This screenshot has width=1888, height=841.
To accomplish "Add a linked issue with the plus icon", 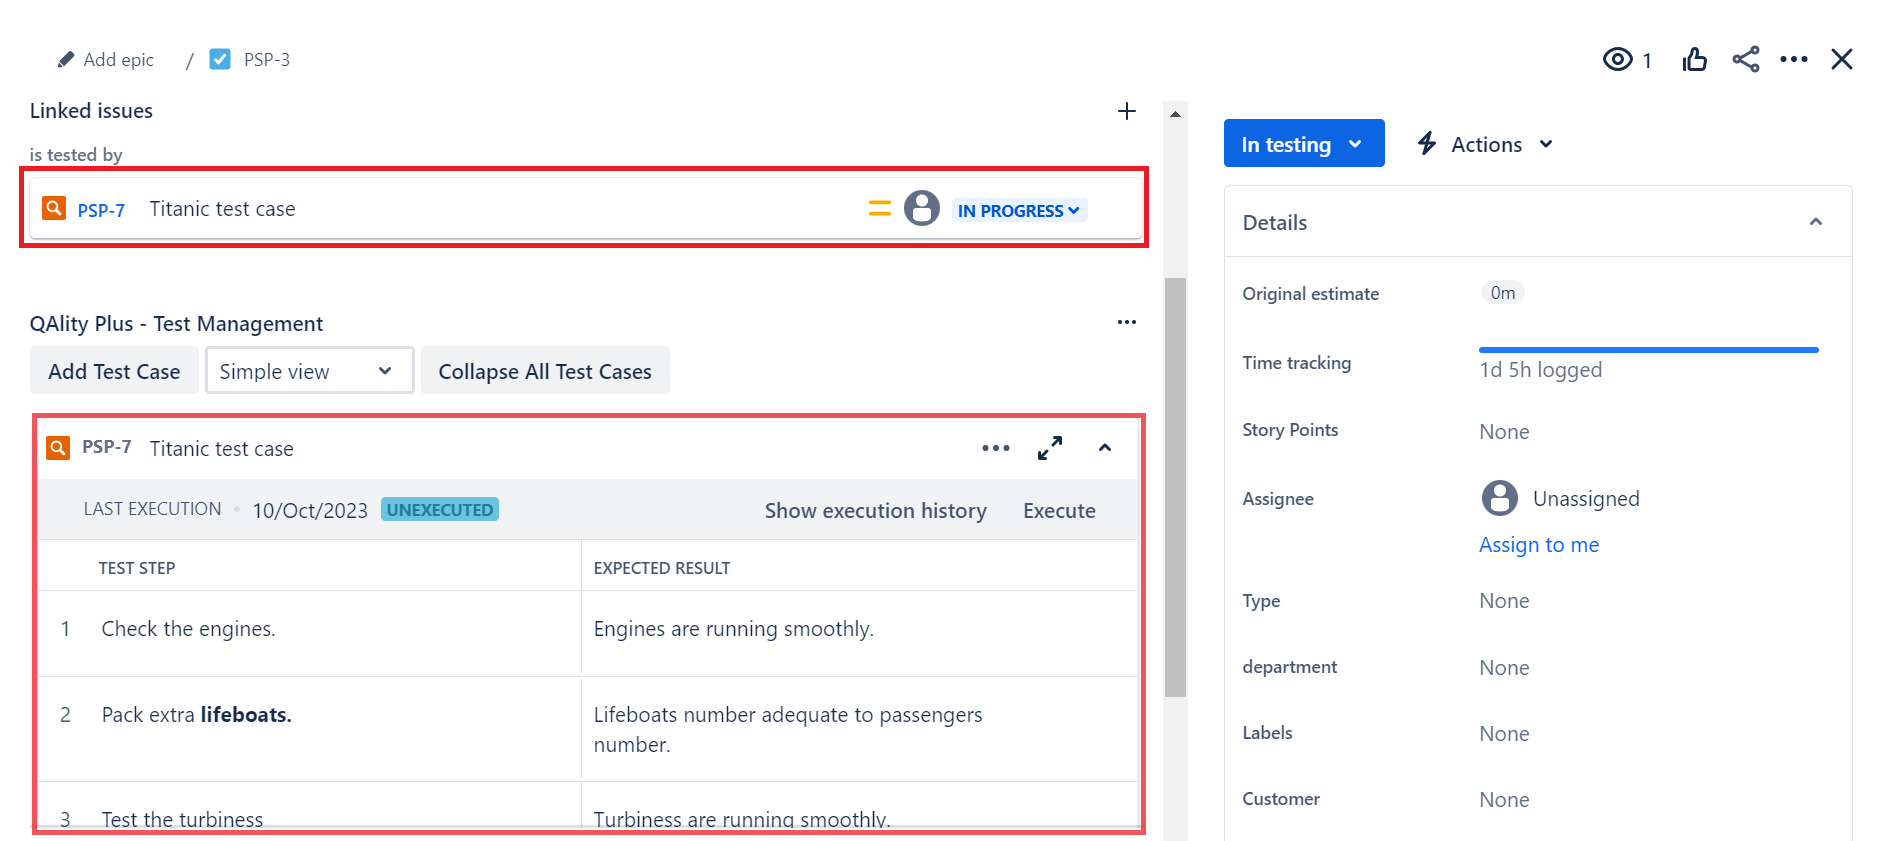I will [x=1127, y=111].
